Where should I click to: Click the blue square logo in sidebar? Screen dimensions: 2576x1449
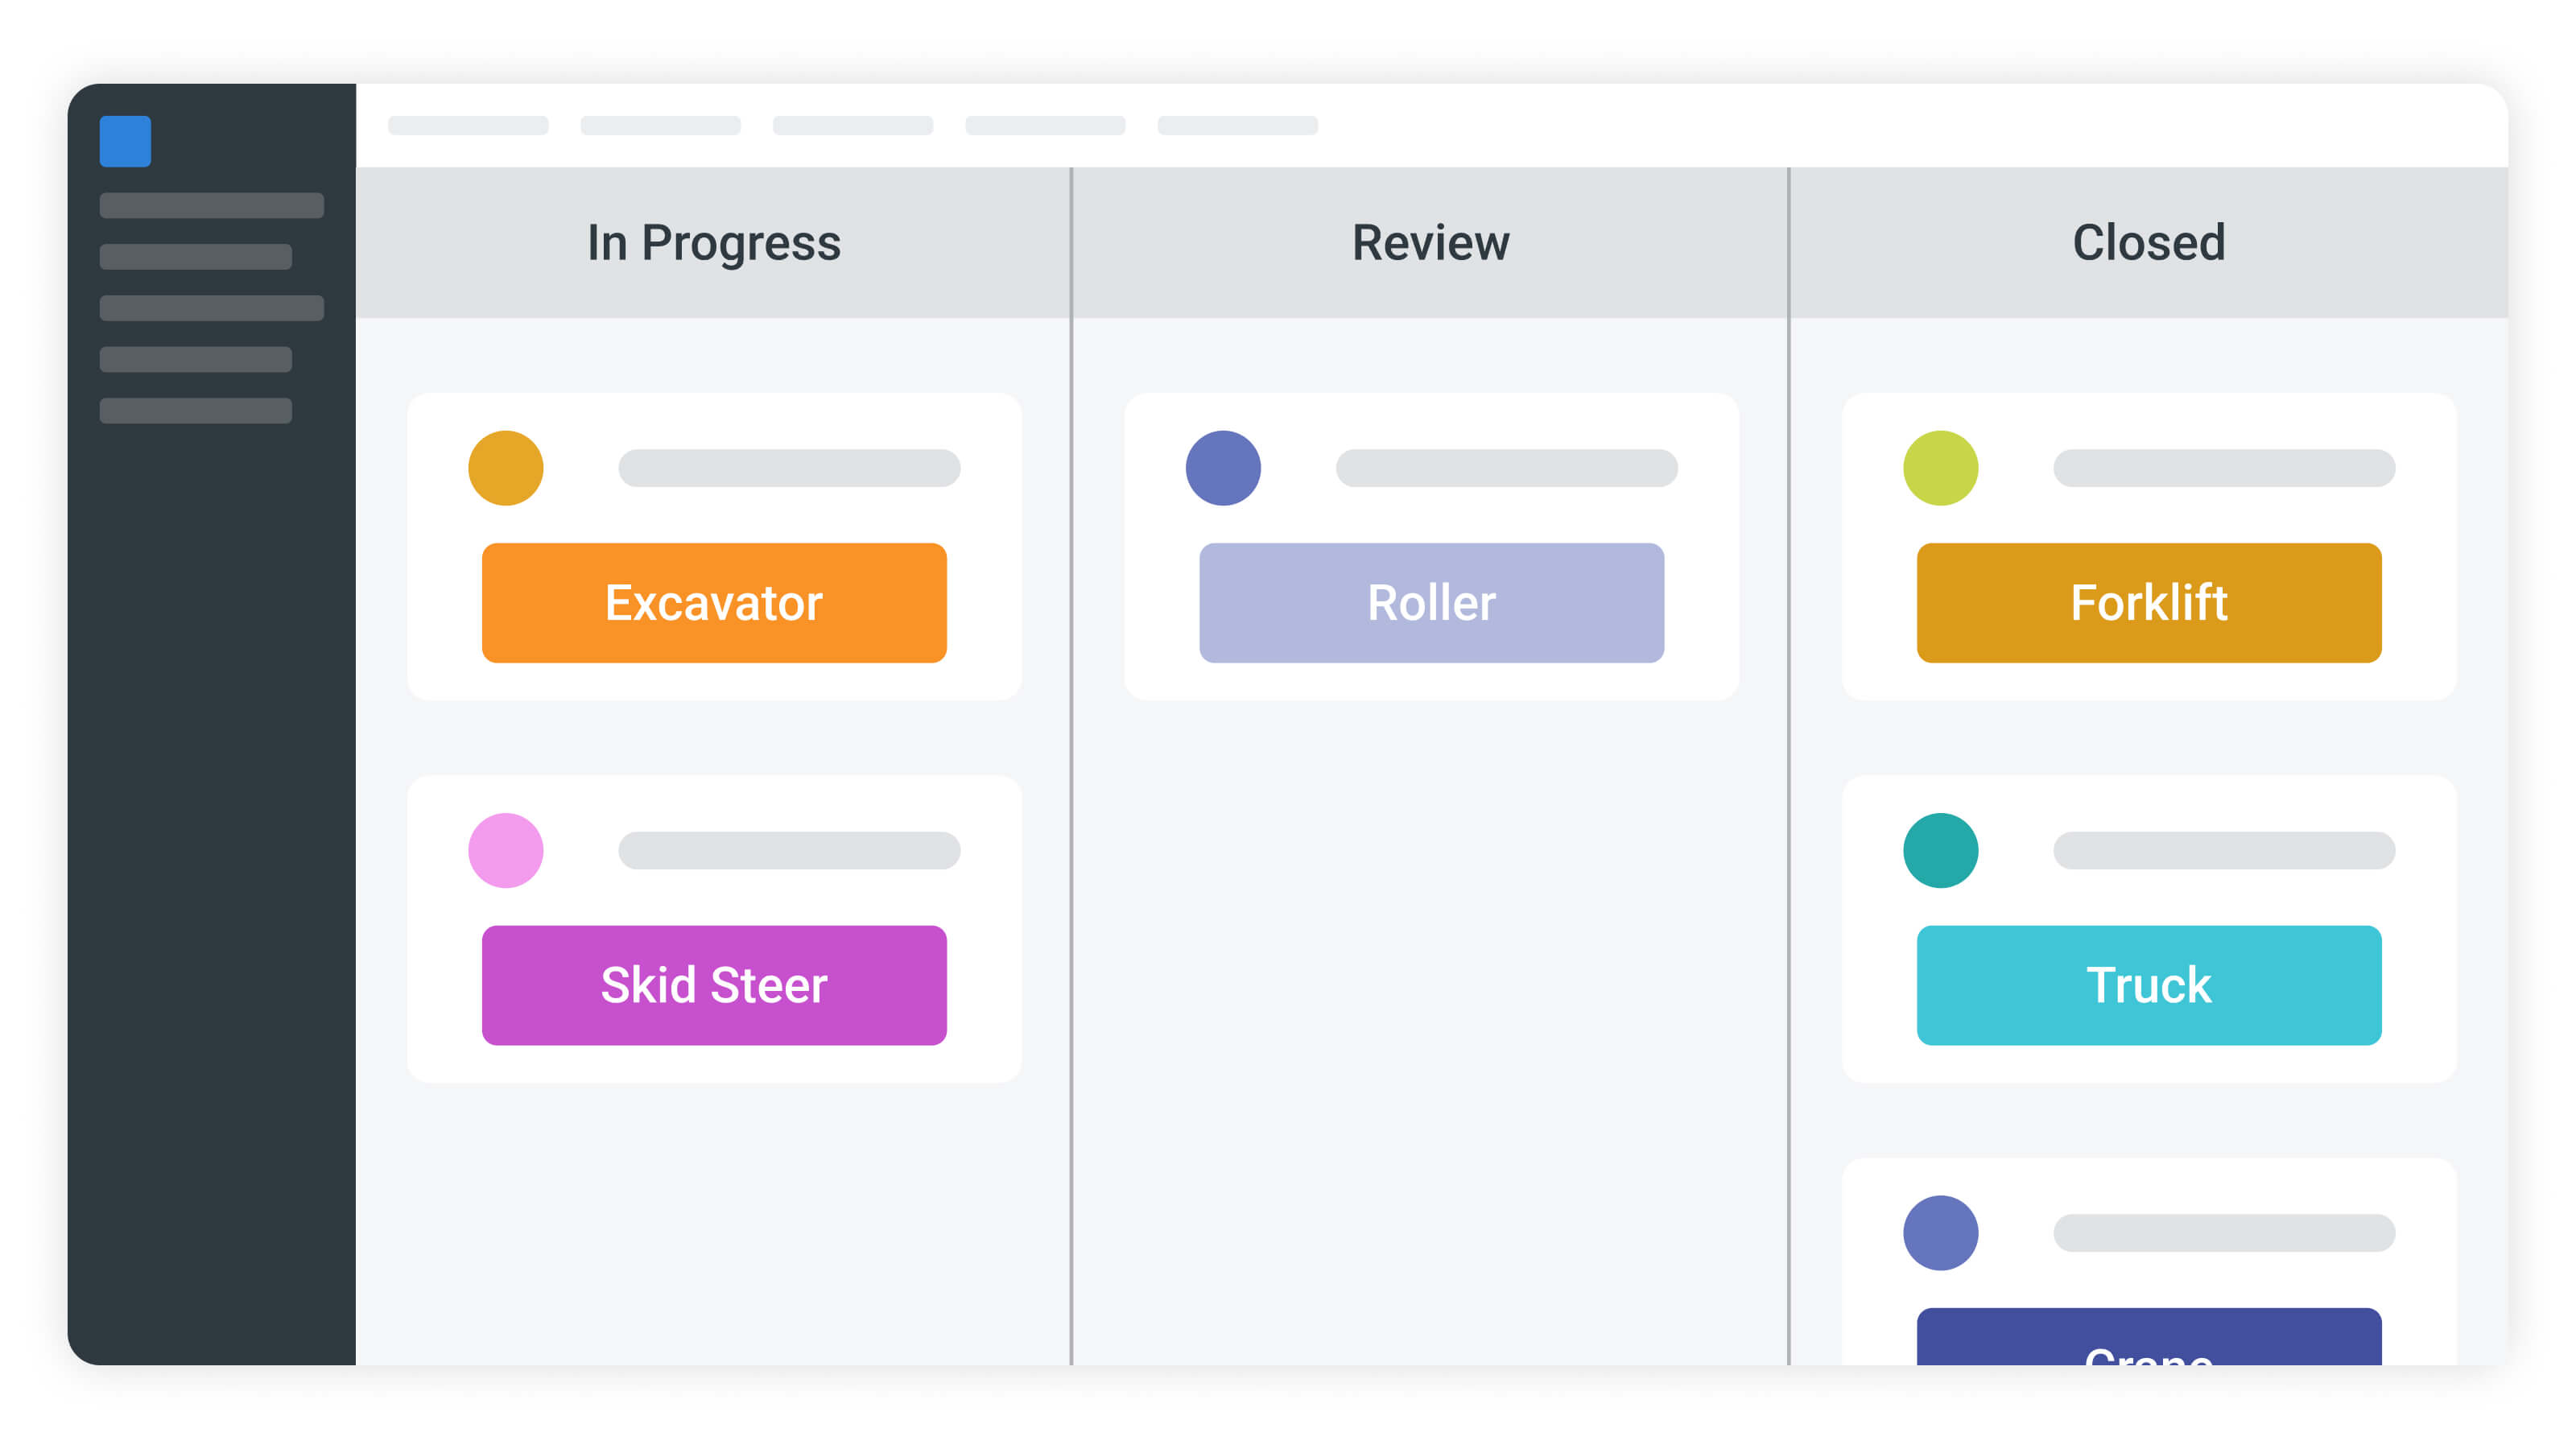click(125, 141)
